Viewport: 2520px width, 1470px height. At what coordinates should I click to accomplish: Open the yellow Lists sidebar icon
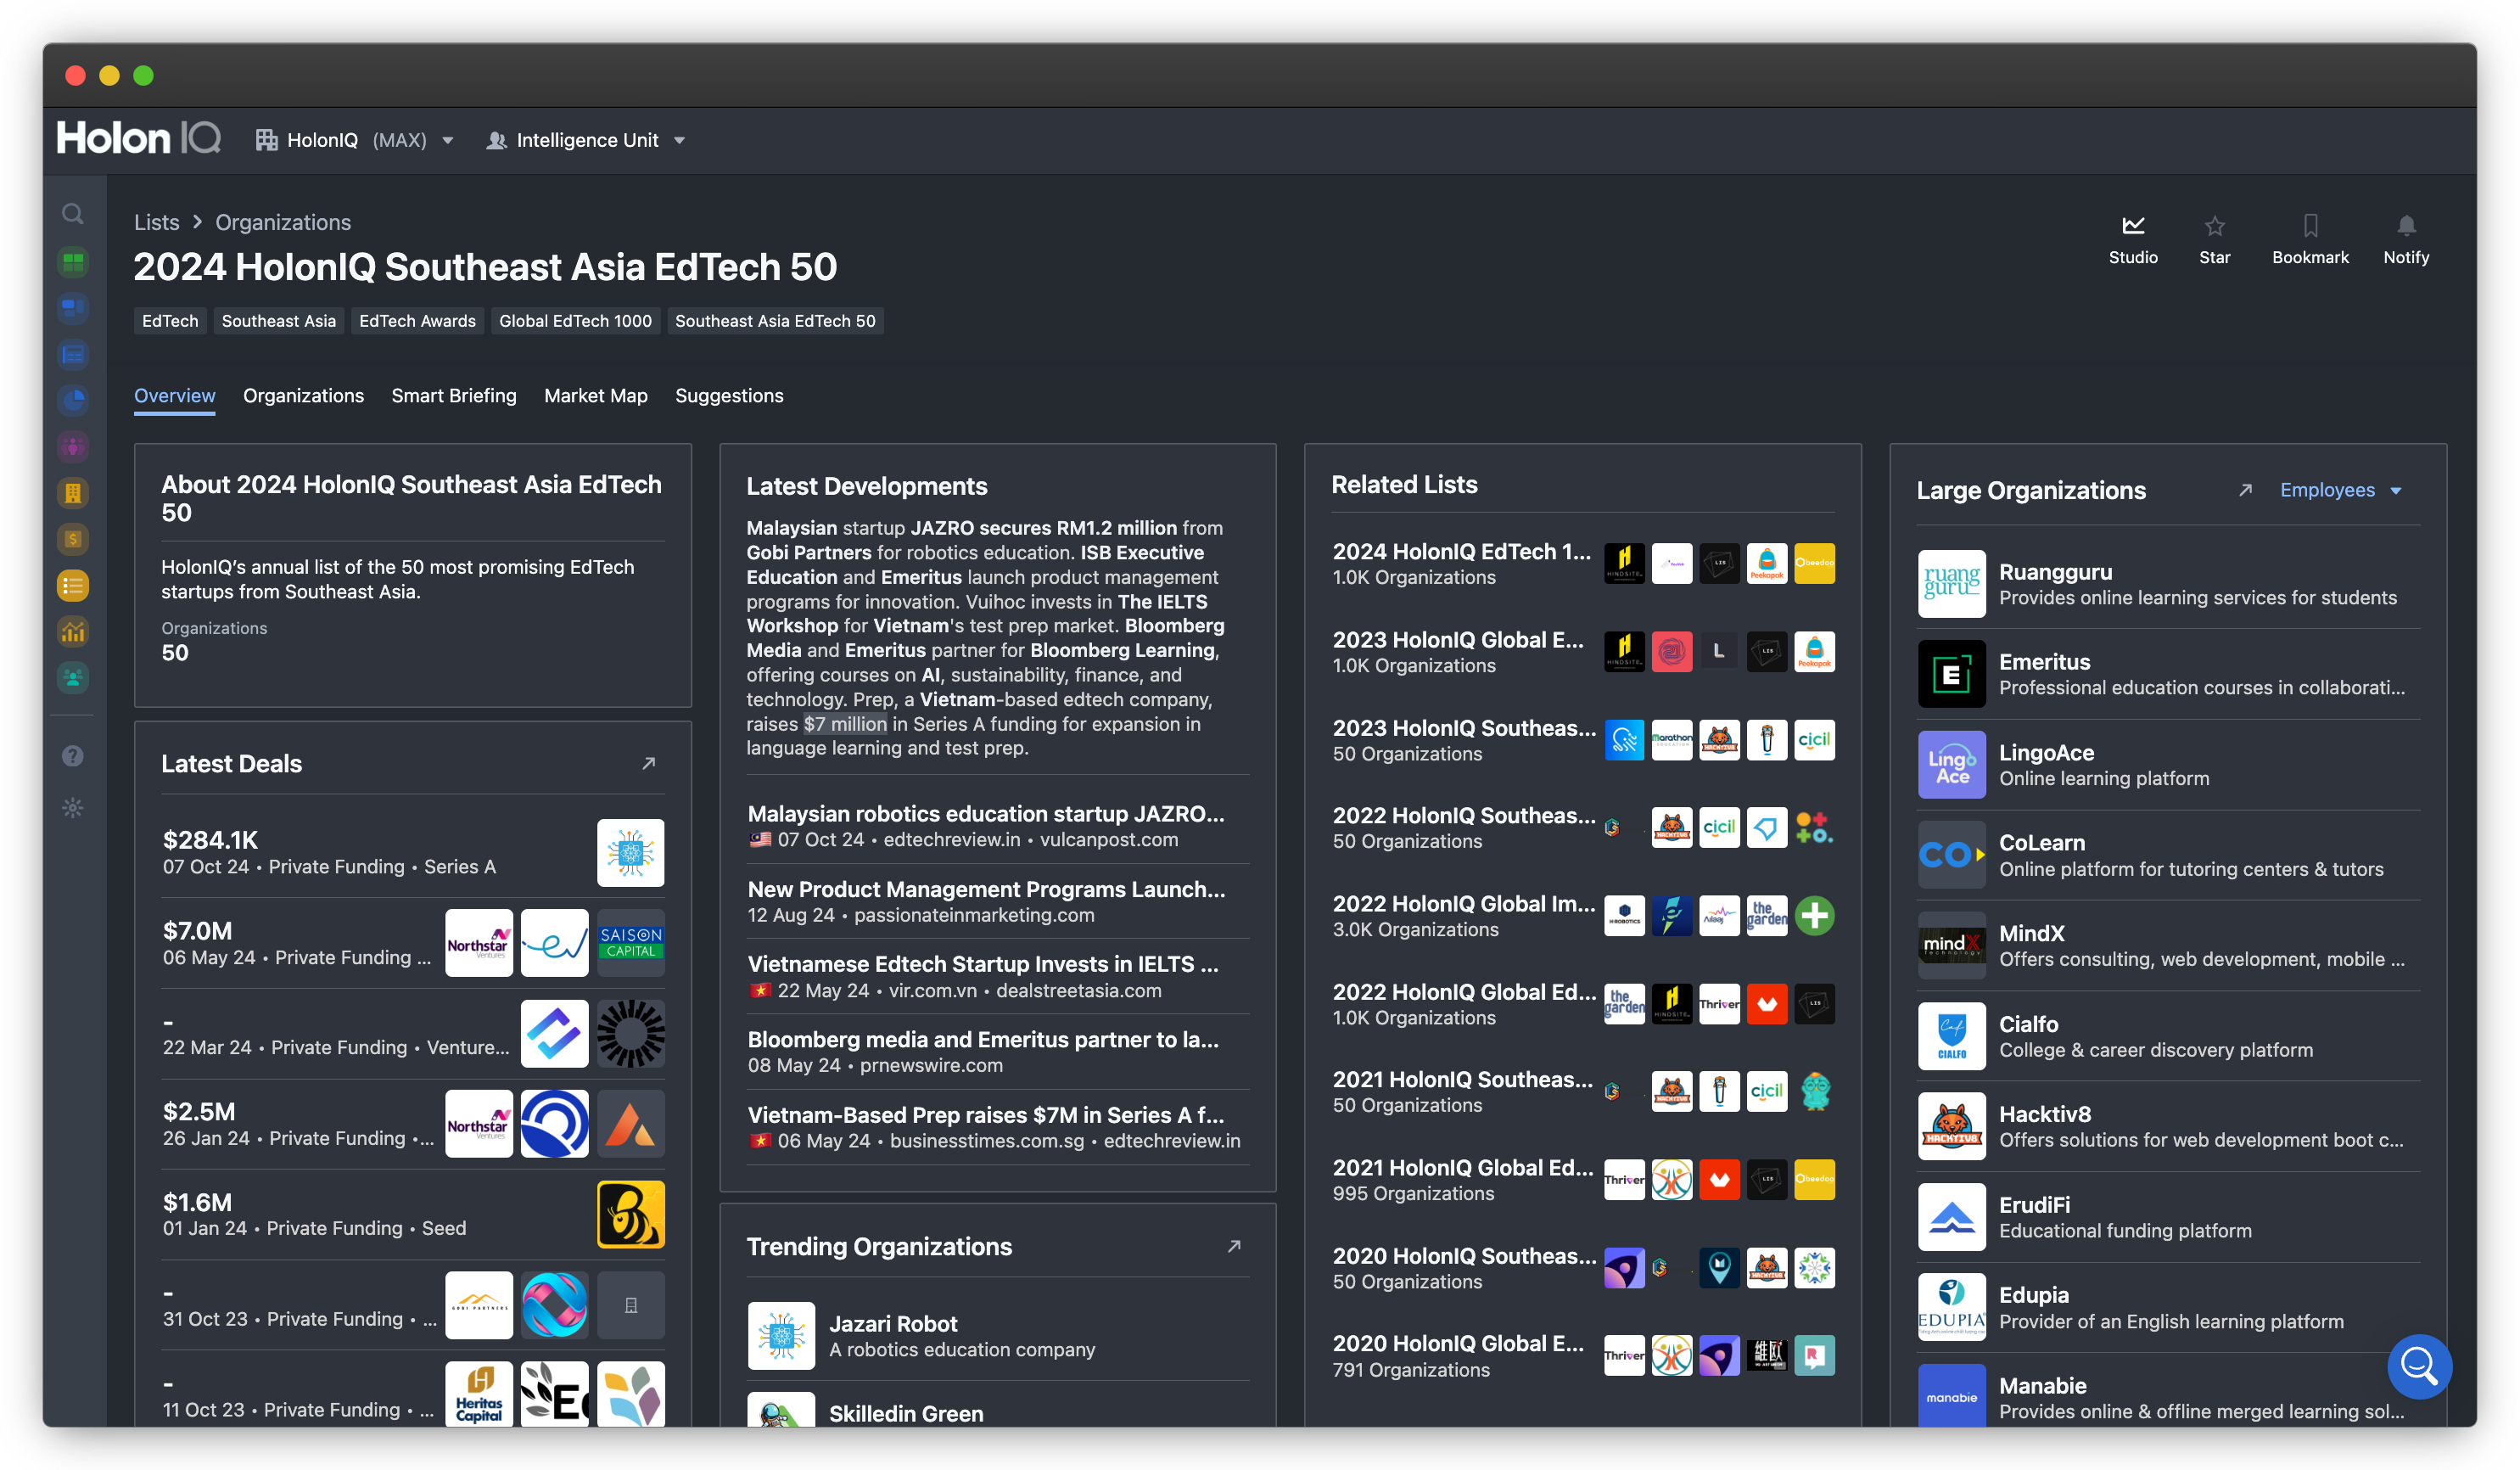[73, 585]
